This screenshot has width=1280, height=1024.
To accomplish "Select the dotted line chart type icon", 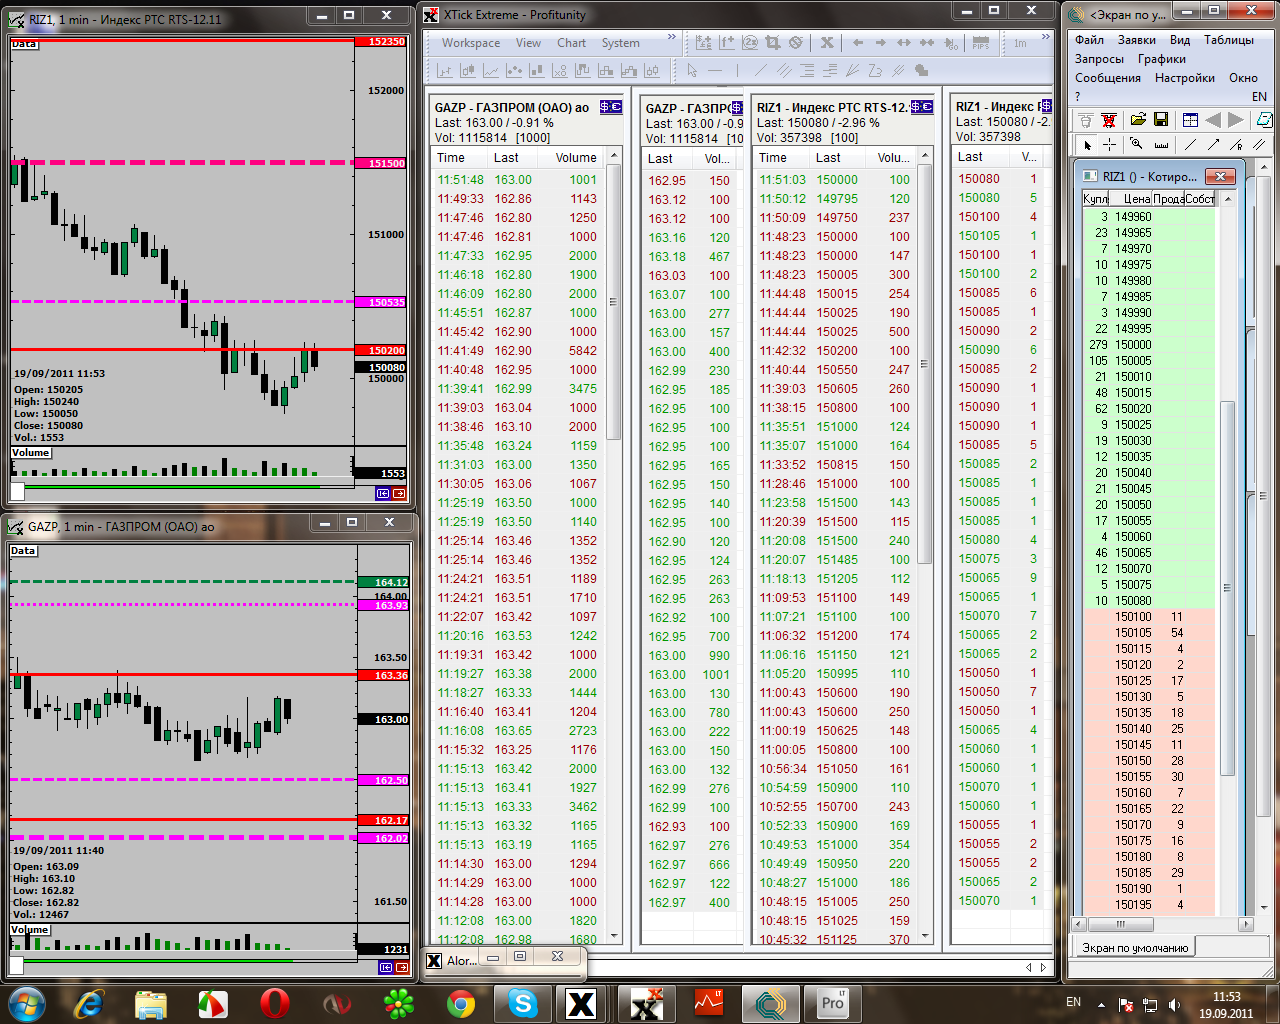I will point(514,71).
